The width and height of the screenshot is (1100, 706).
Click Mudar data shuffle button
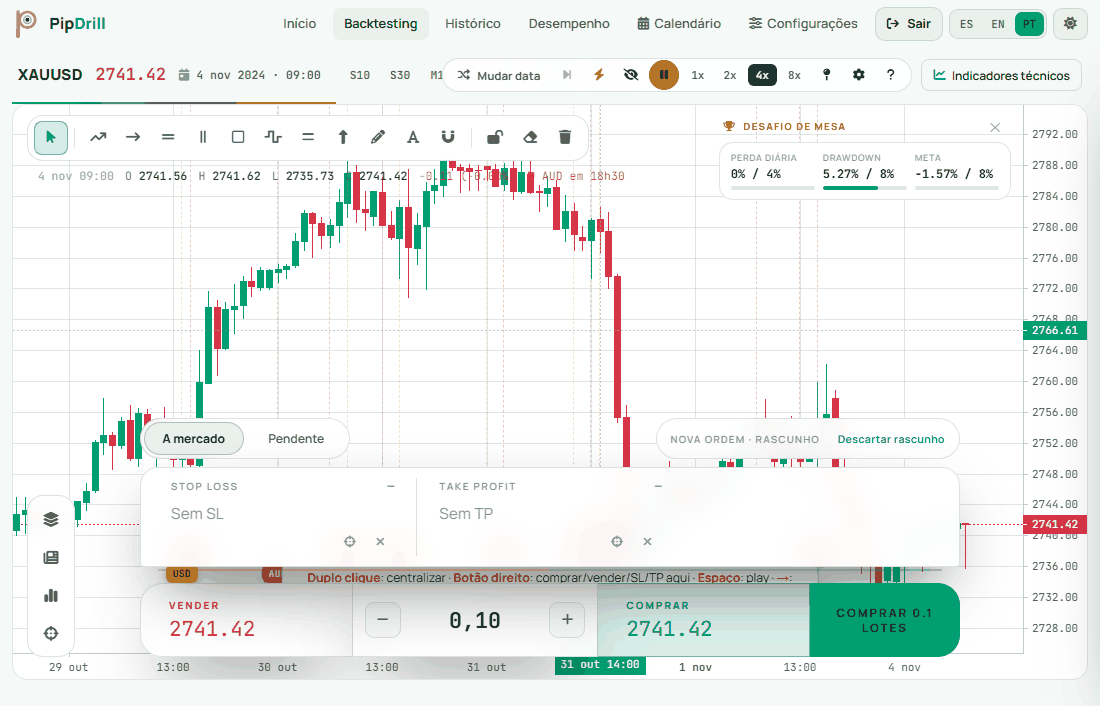[x=499, y=75]
